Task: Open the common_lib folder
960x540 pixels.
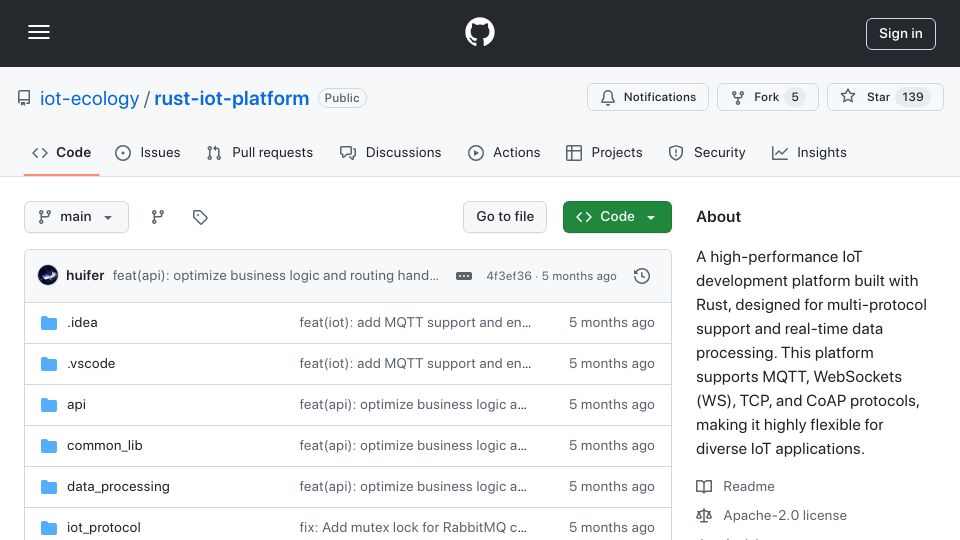Action: (x=105, y=446)
